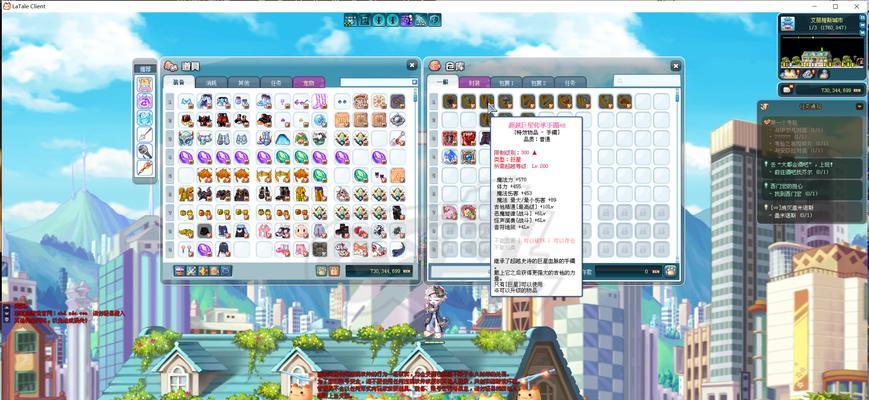Open the 任务 tab in the warehouse window

point(570,83)
